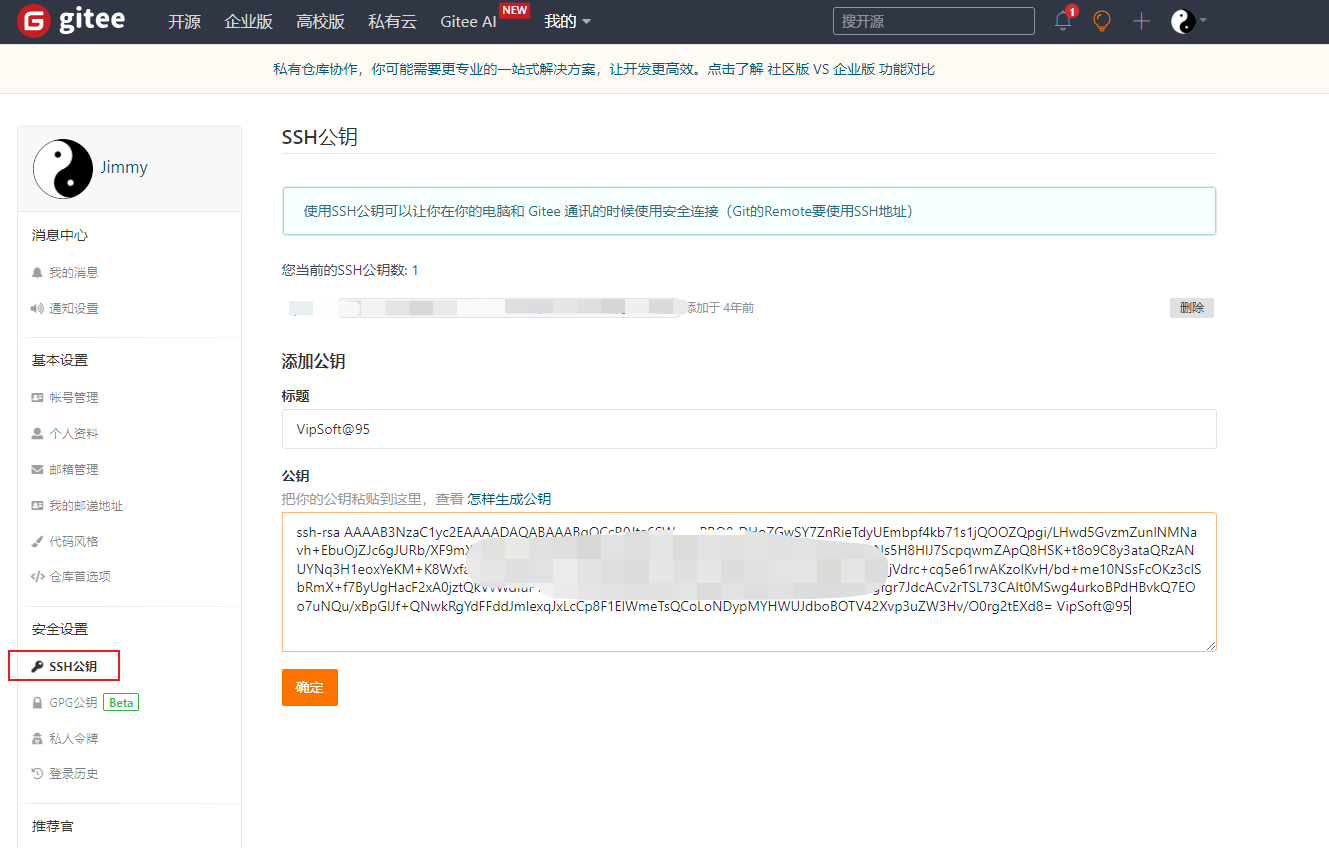Screen dimensions: 1329x848
Task: Select 企业版 in the top navigation
Action: click(248, 21)
